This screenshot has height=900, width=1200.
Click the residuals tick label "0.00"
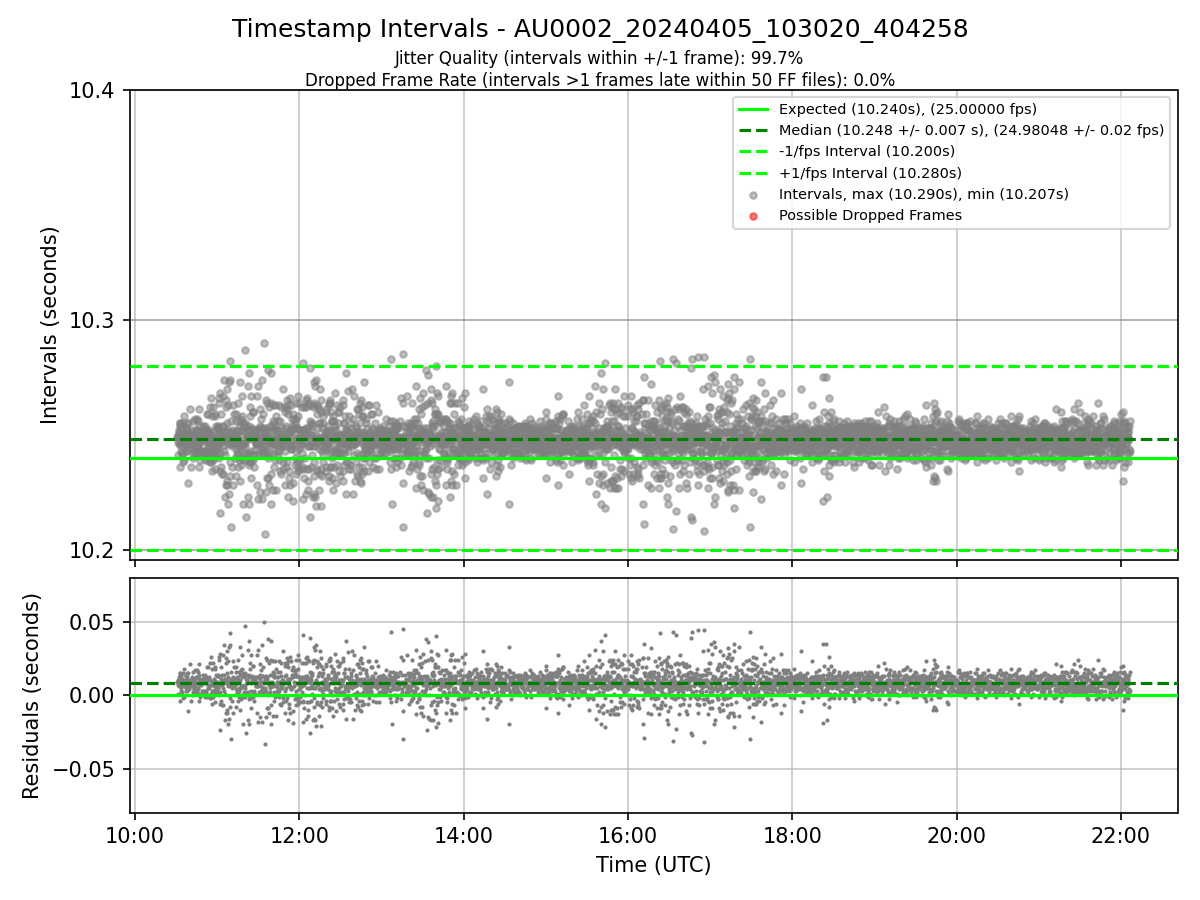[x=94, y=696]
